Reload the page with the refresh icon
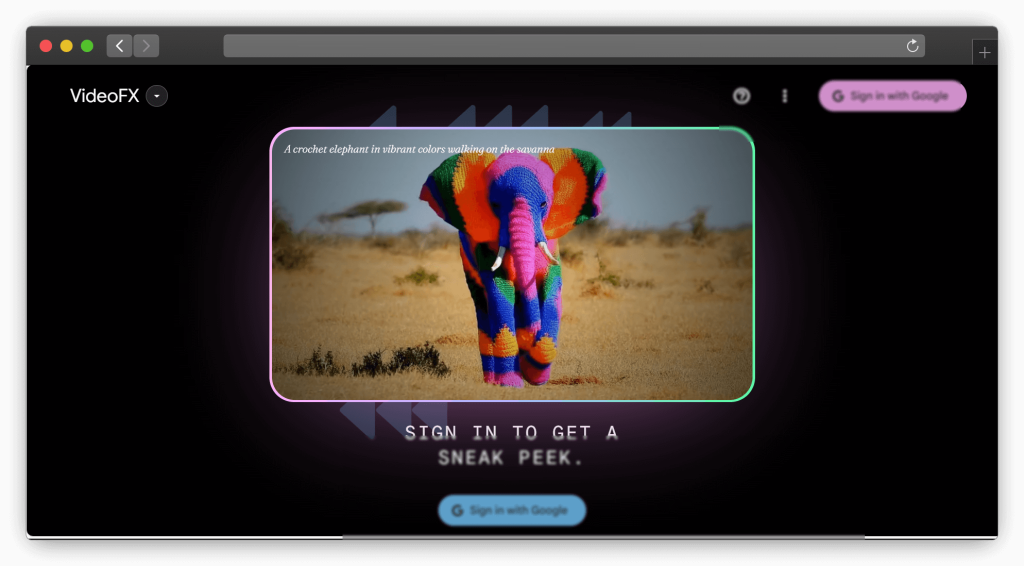This screenshot has height=566, width=1024. coord(912,46)
